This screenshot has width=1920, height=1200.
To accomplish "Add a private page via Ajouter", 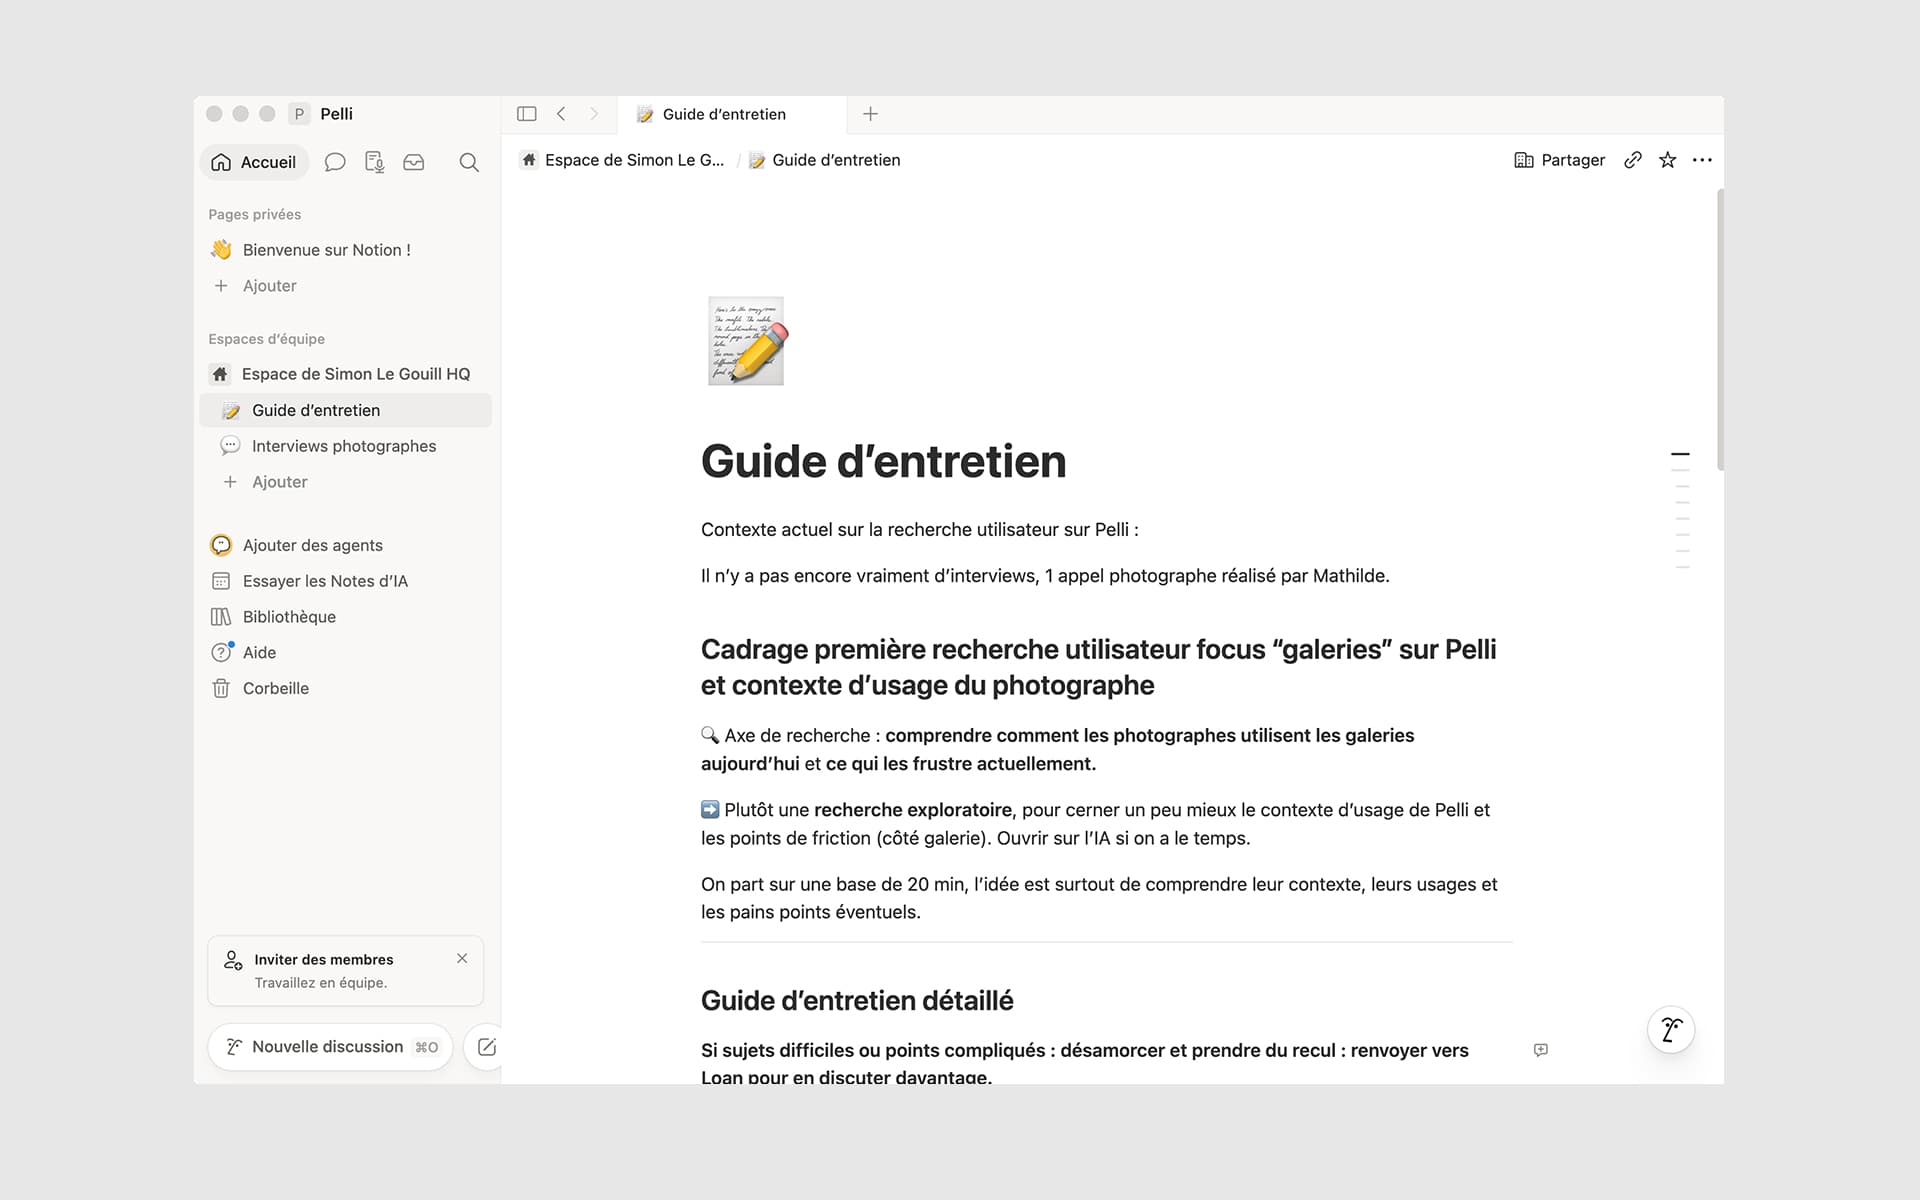I will [x=345, y=286].
